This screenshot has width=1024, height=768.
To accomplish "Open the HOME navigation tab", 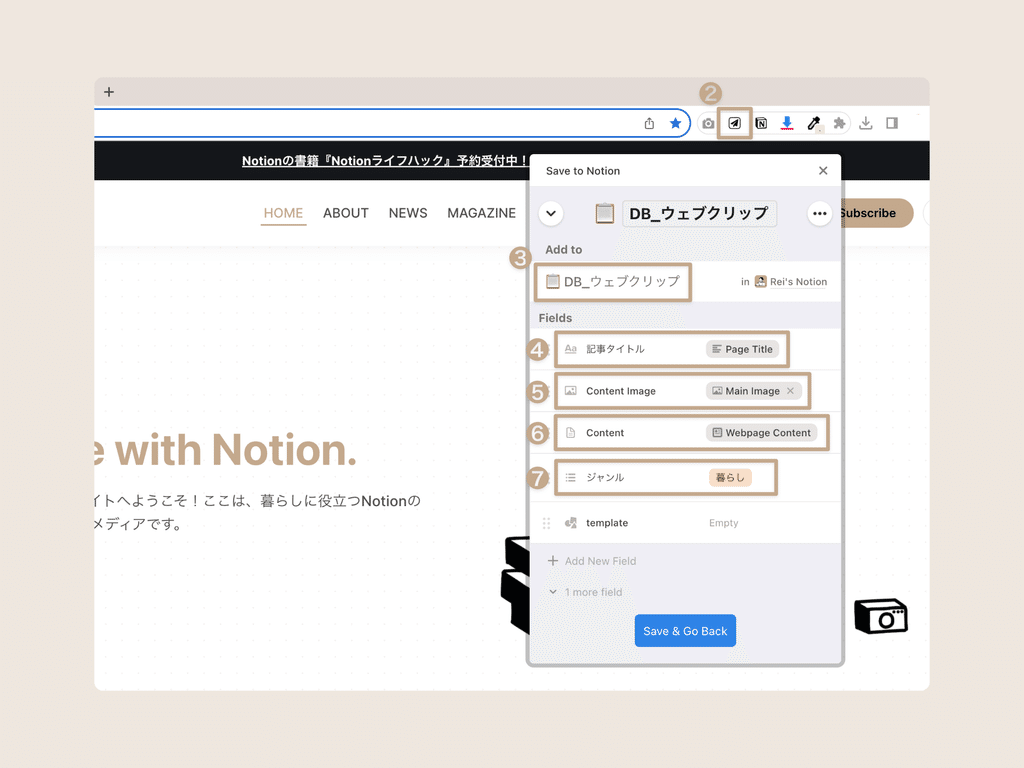I will (x=283, y=213).
